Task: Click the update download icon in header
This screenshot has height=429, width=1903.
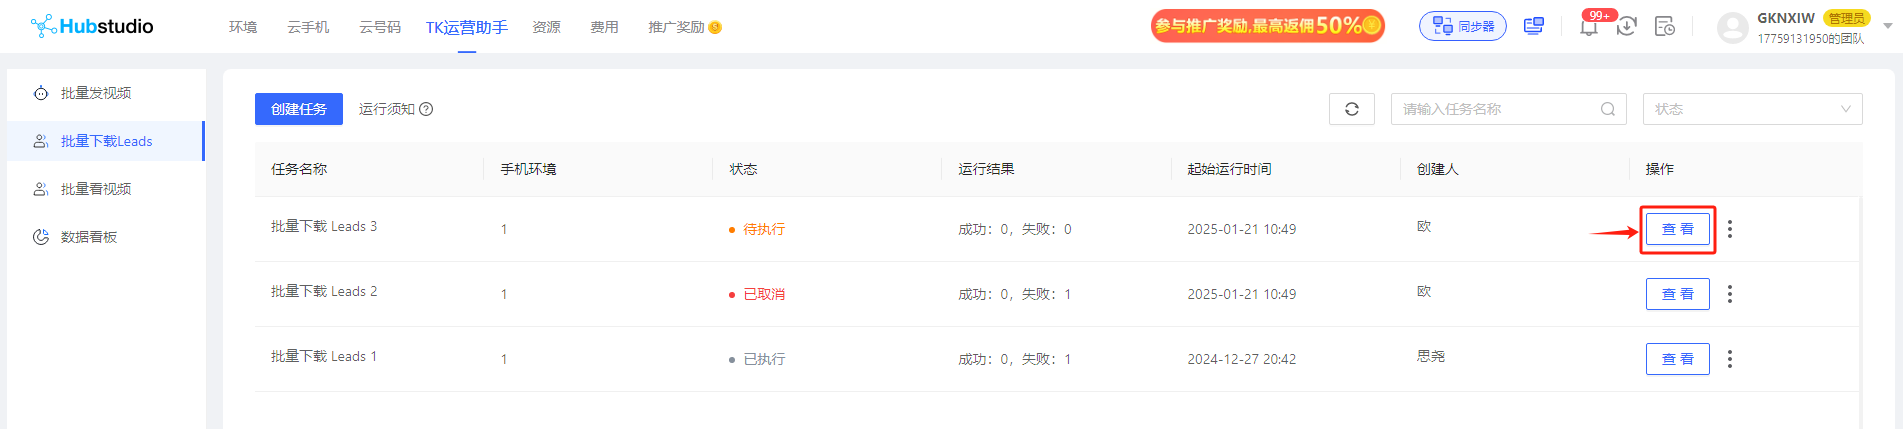Action: click(x=1627, y=26)
